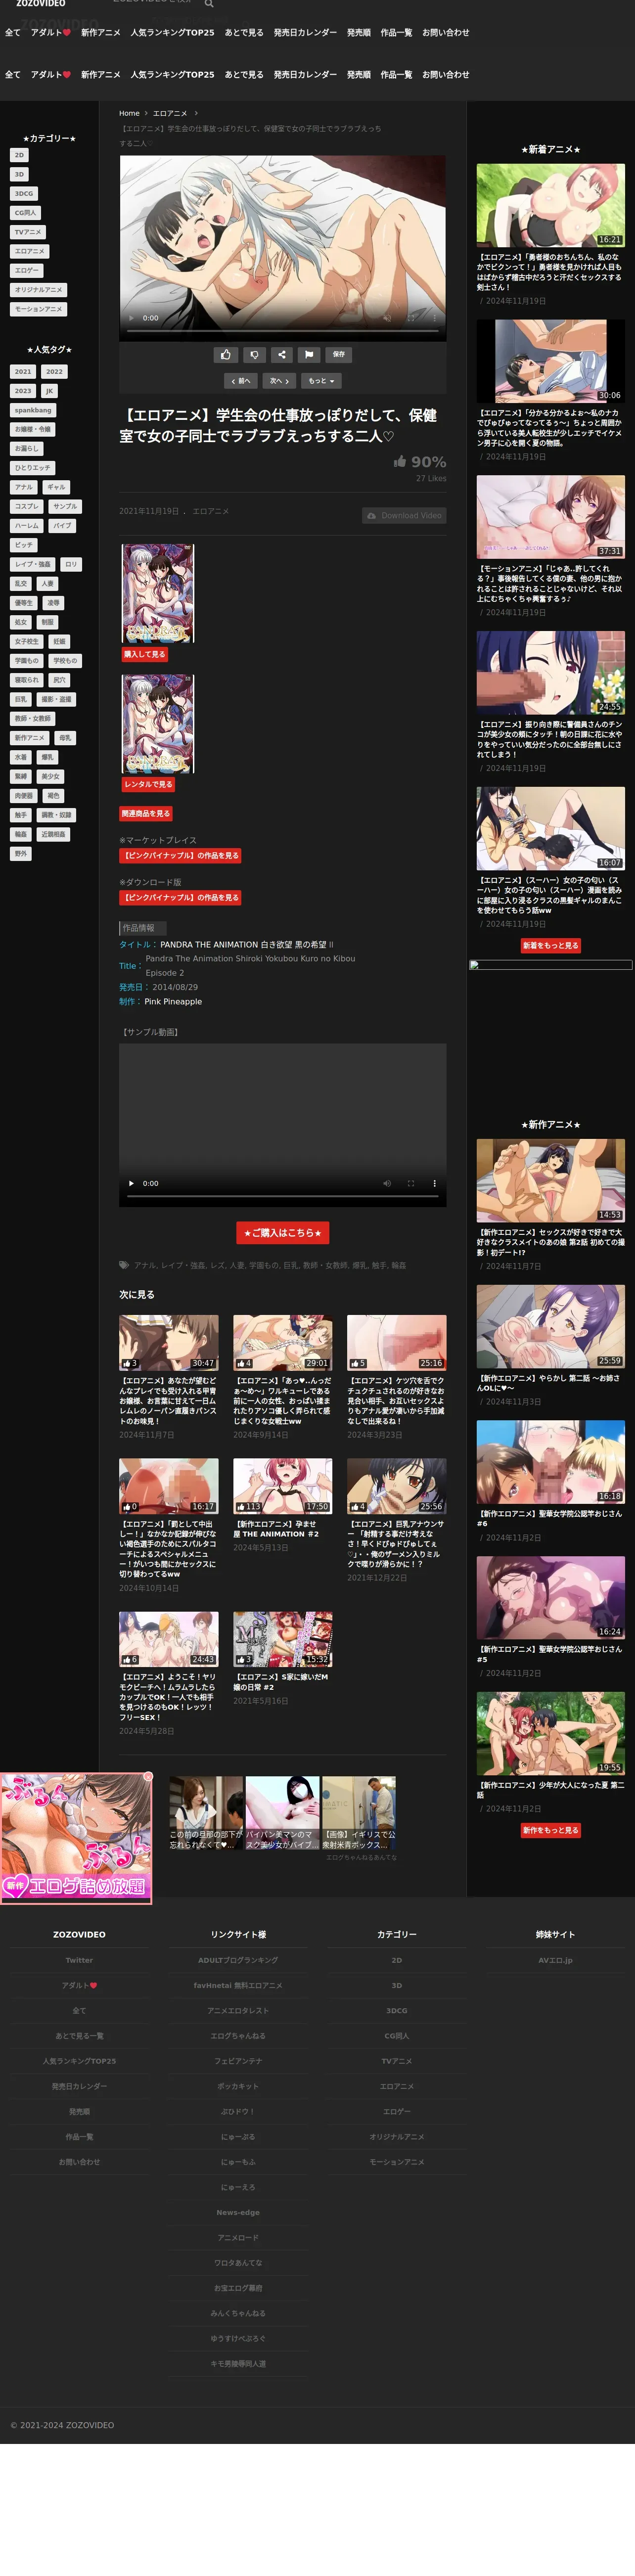Open あとで見る in the second nav row
The width and height of the screenshot is (635, 2576).
point(244,75)
